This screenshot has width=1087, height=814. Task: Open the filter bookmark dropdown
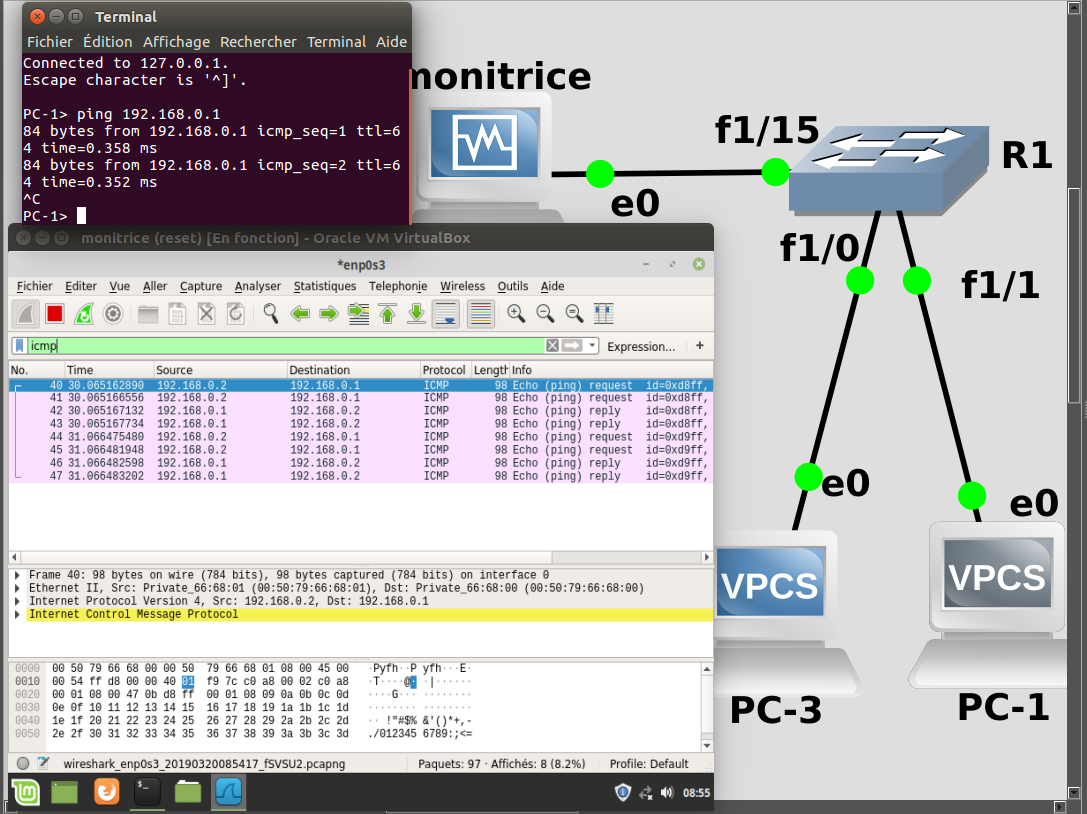(22, 345)
